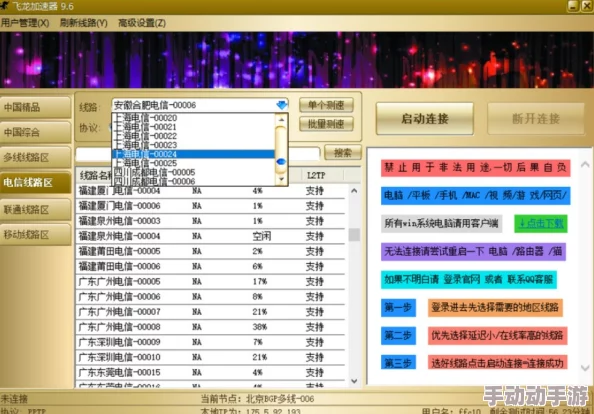Viewport: 594px width, 414px height.
Task: Choose 上海电信-00022 in the dropdown list
Action: [x=193, y=136]
